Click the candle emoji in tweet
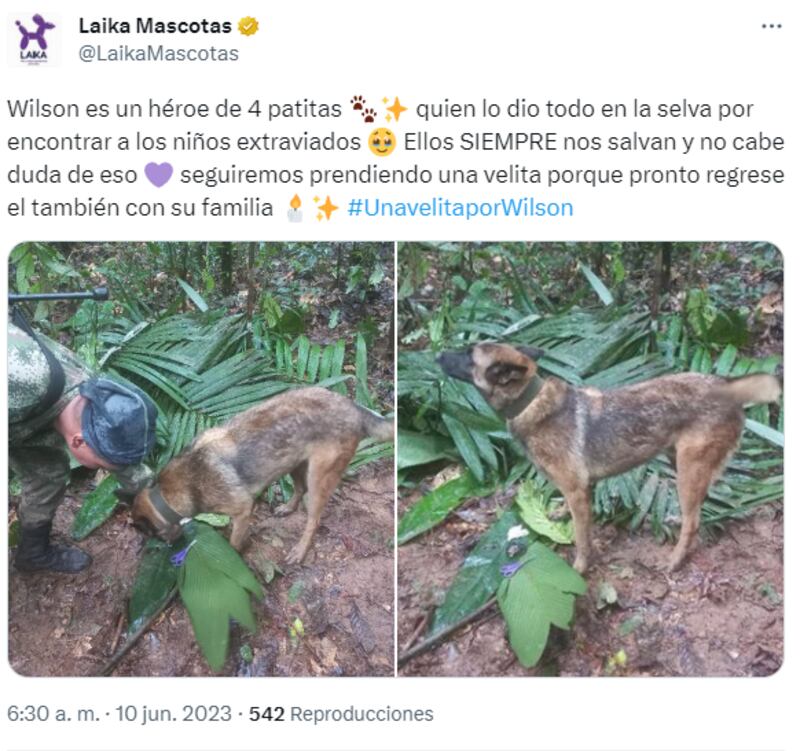 pos(295,208)
